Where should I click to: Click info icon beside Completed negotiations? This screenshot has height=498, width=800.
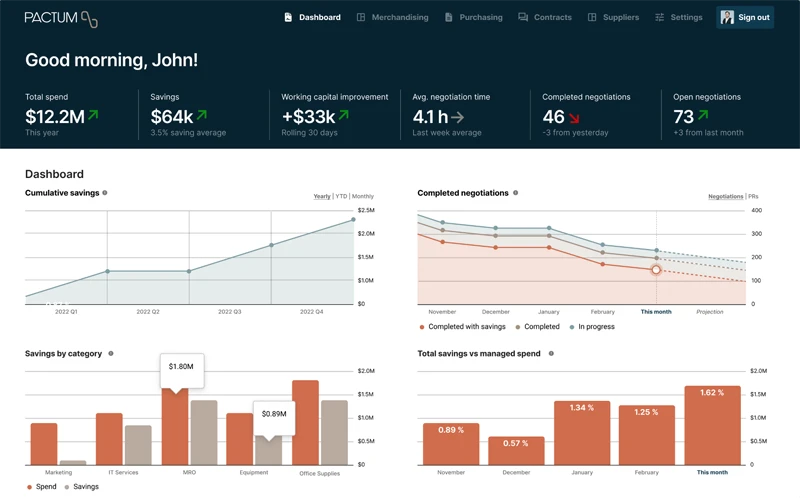coord(516,193)
